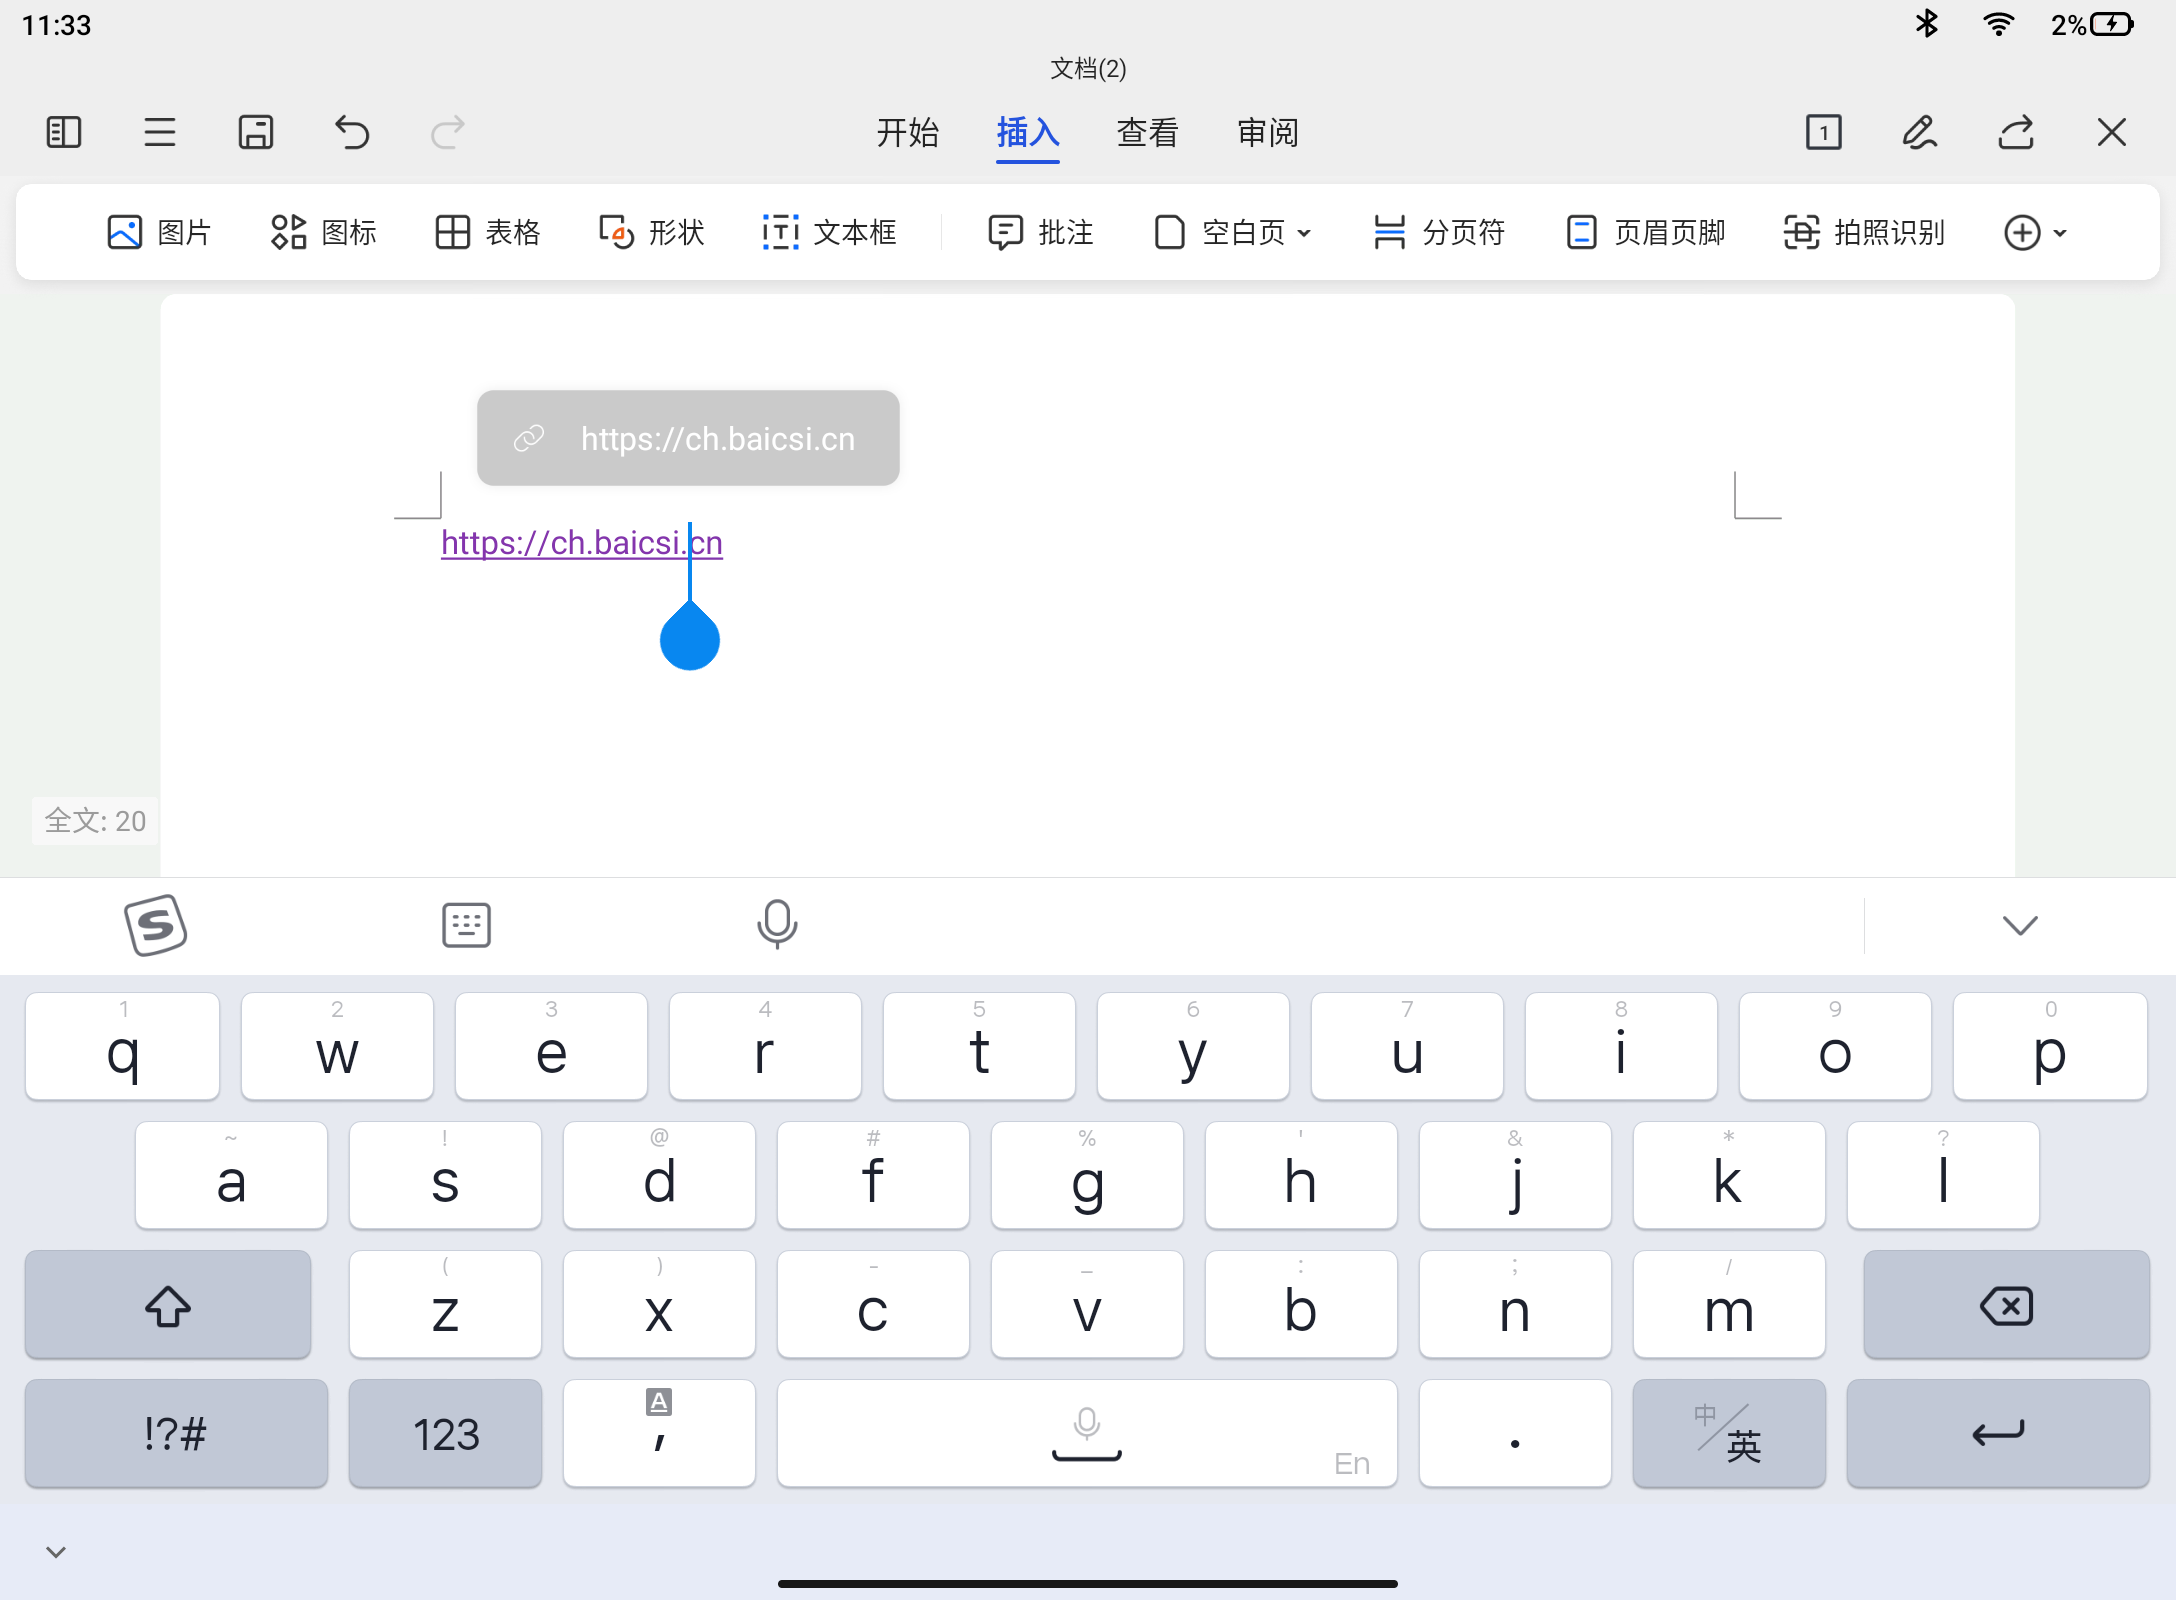Open 拍照识别 photo recognition

click(1864, 232)
